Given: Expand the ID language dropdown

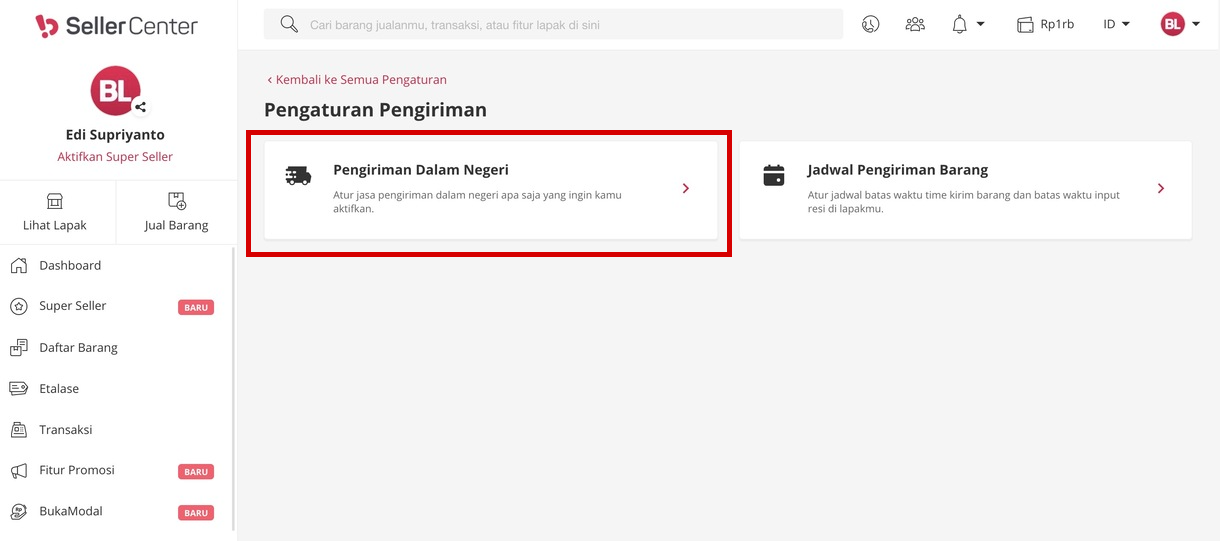Looking at the screenshot, I should [1116, 25].
